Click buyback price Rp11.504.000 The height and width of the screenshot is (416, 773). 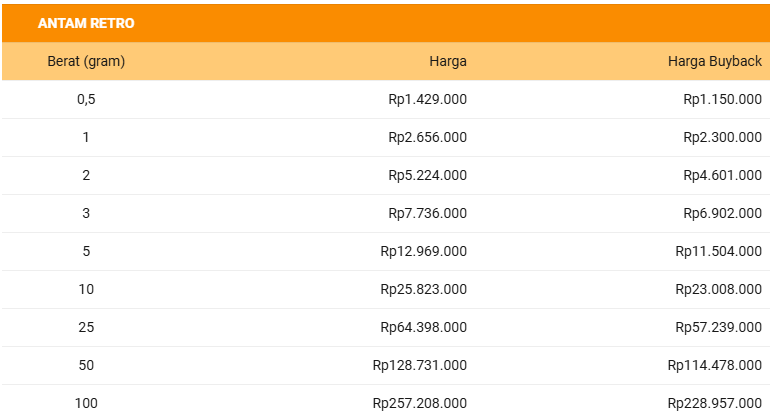[x=718, y=251]
